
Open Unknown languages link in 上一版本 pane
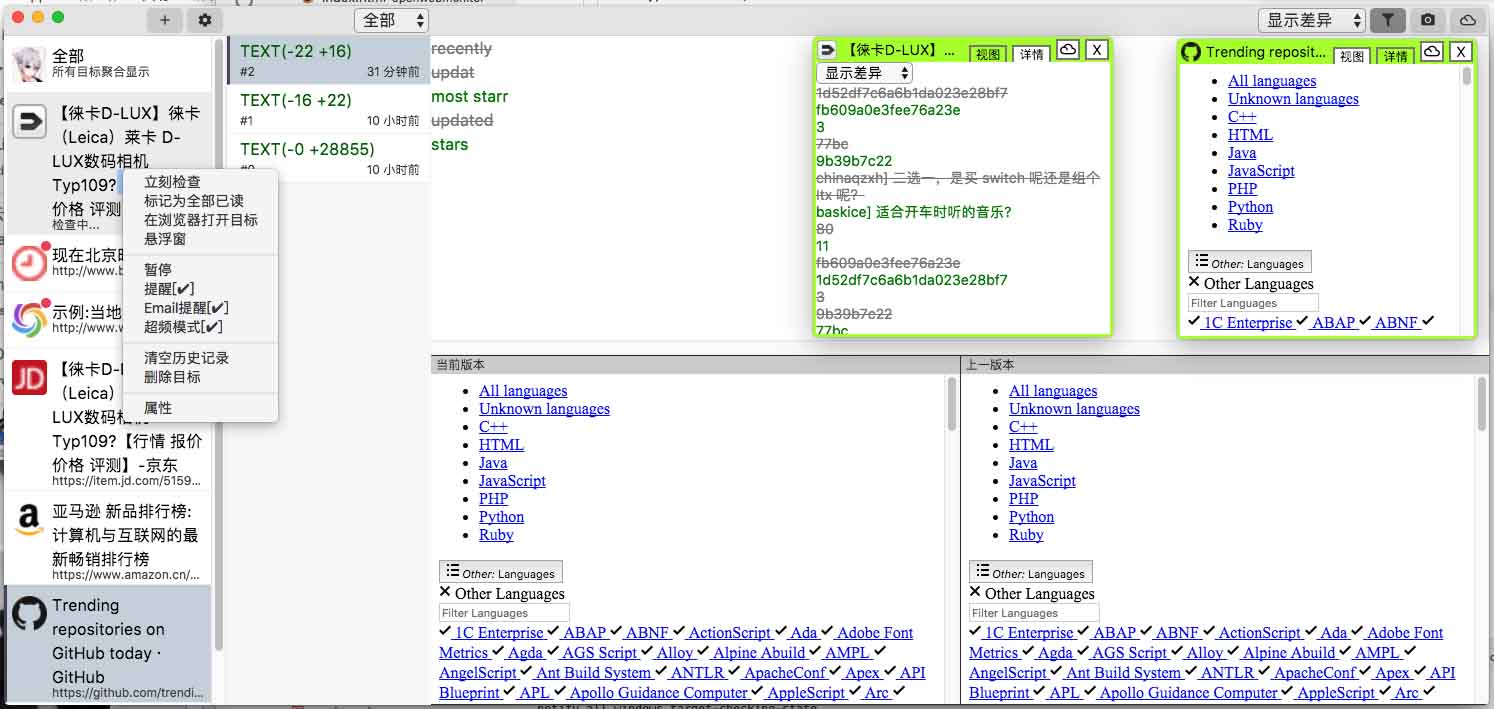coord(1074,409)
